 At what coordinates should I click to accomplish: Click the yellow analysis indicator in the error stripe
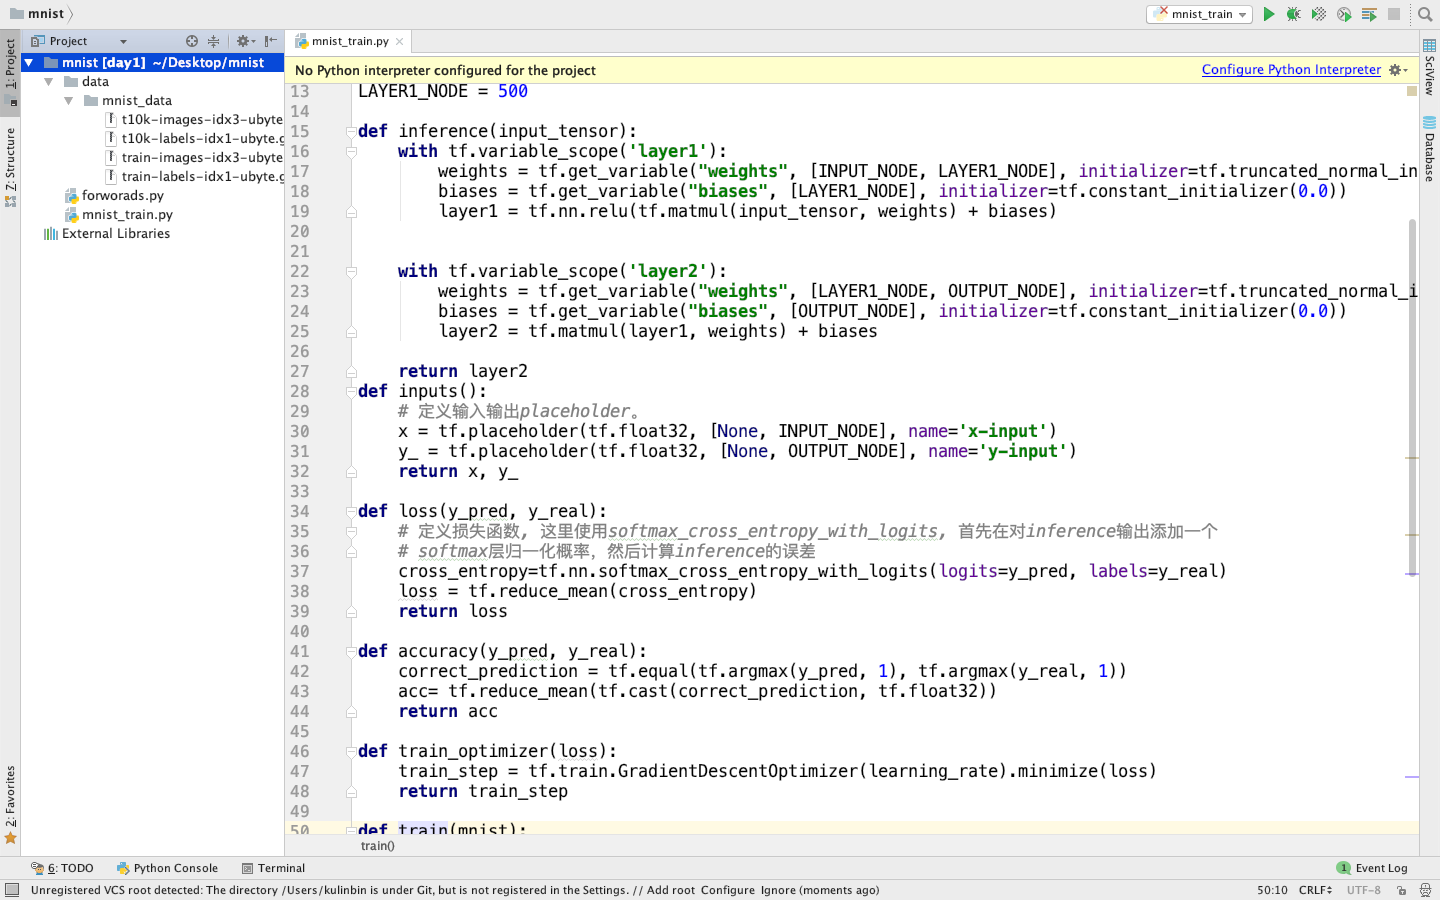click(x=1412, y=91)
